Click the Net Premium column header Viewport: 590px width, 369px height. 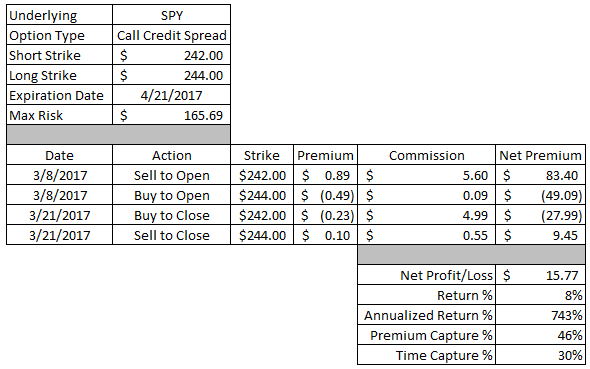[x=540, y=155]
